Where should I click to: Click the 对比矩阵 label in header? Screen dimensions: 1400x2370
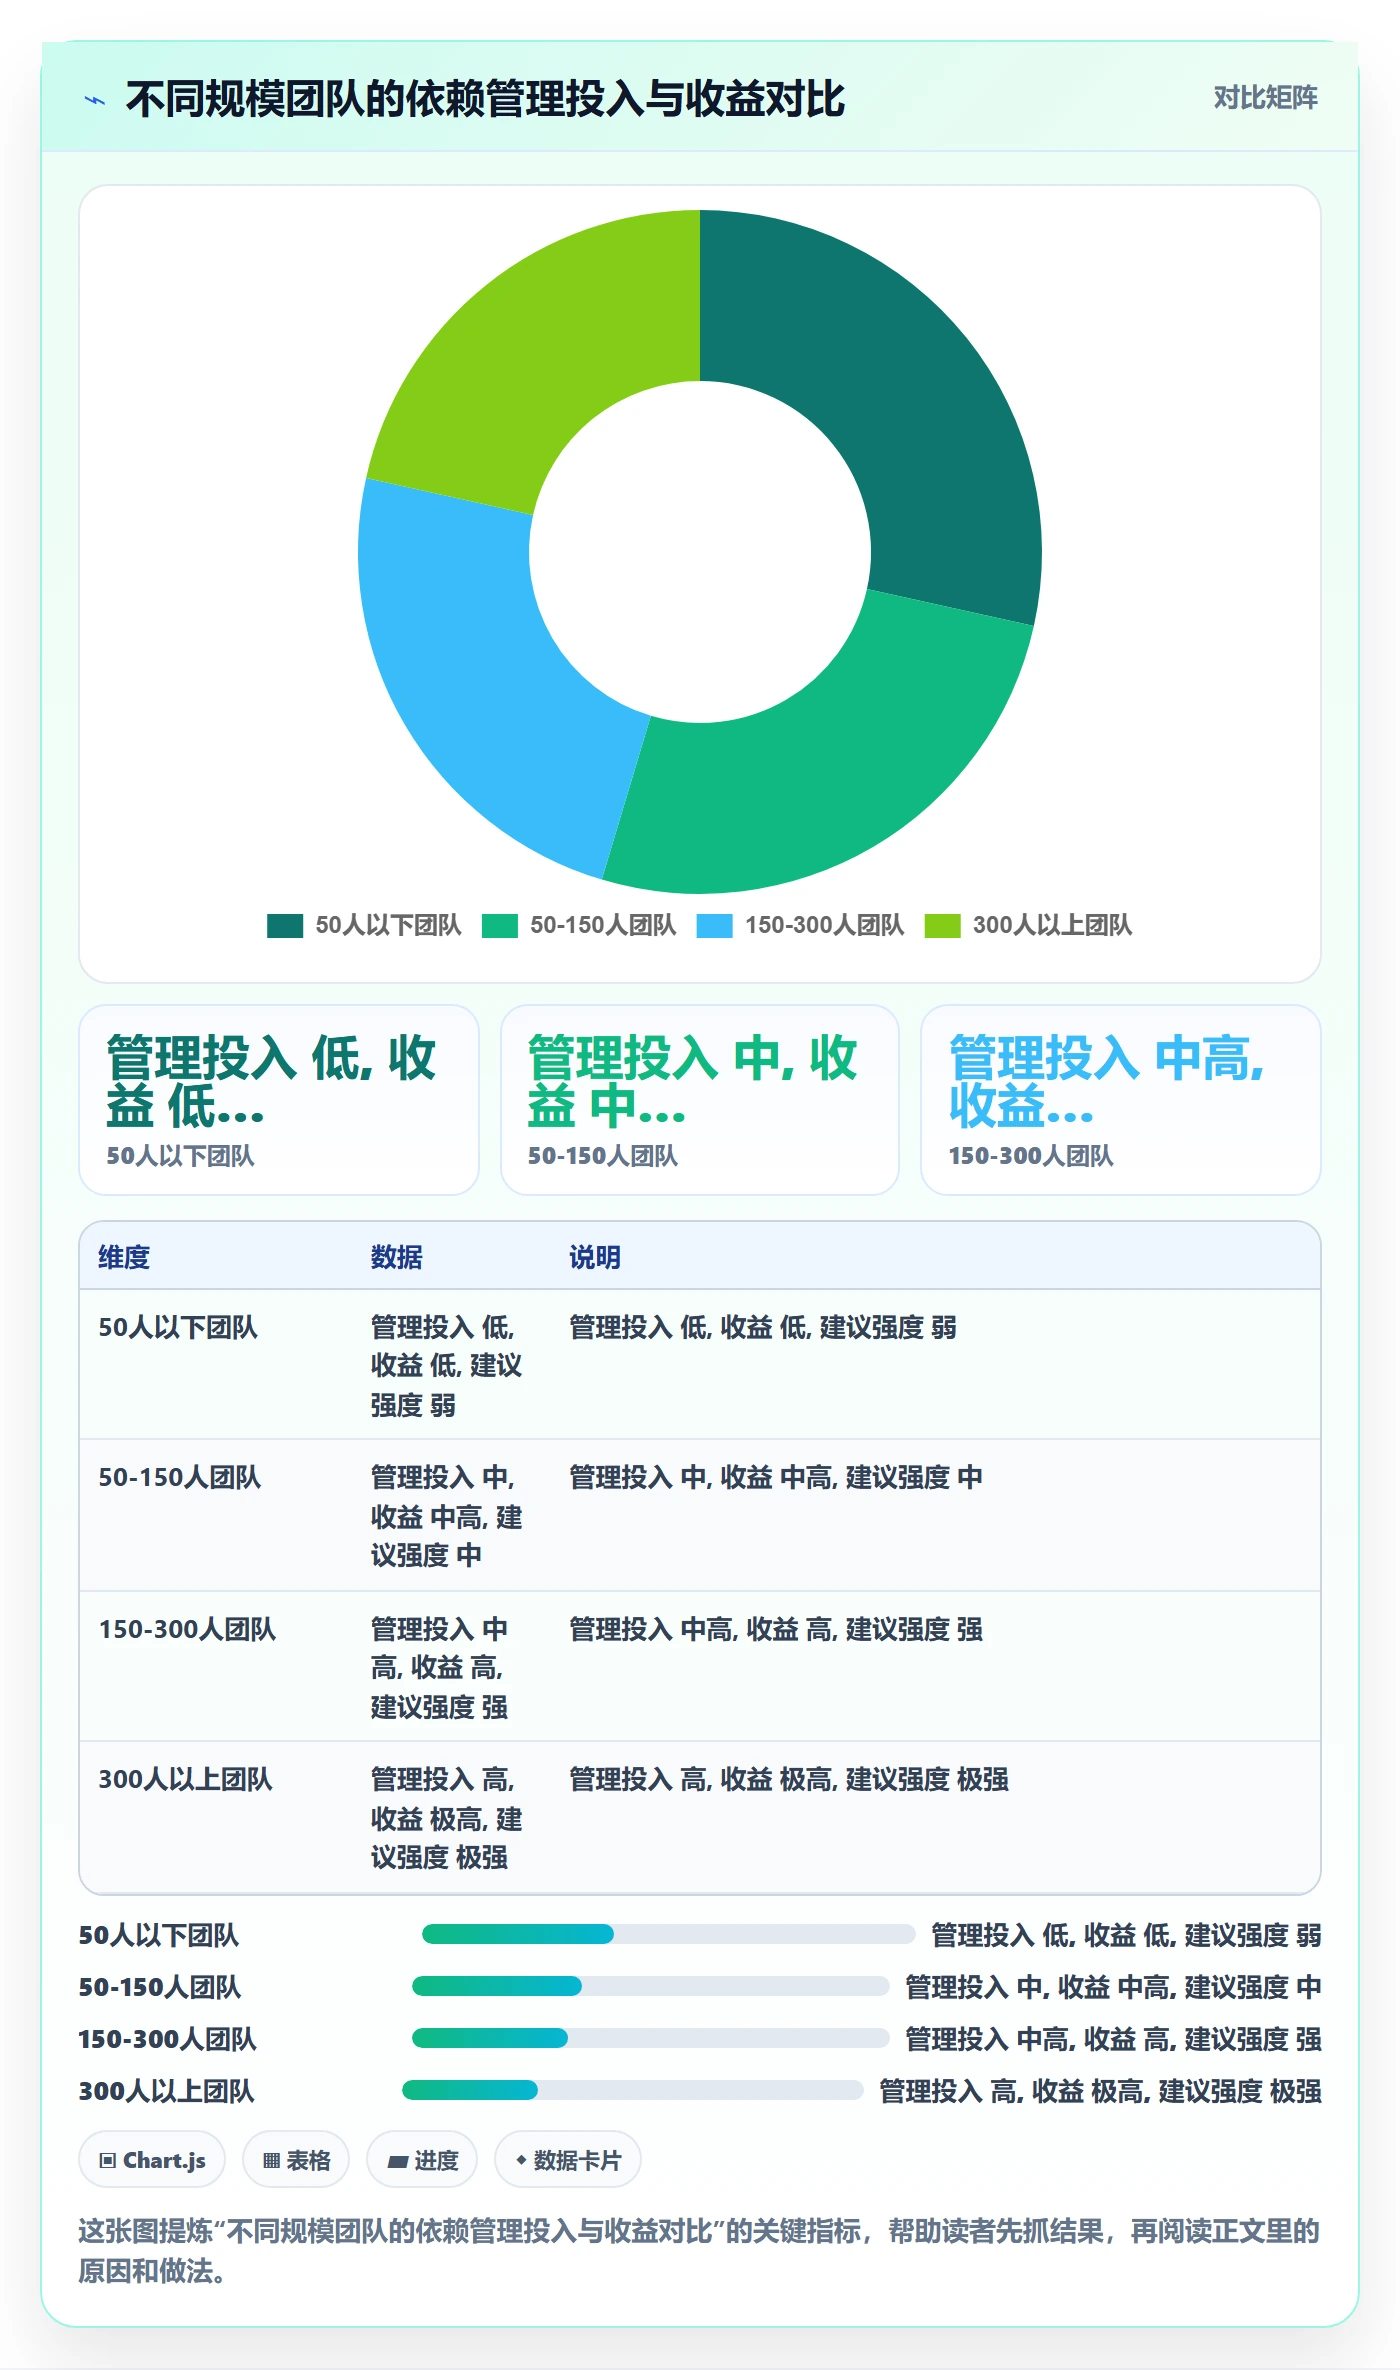(x=1265, y=97)
